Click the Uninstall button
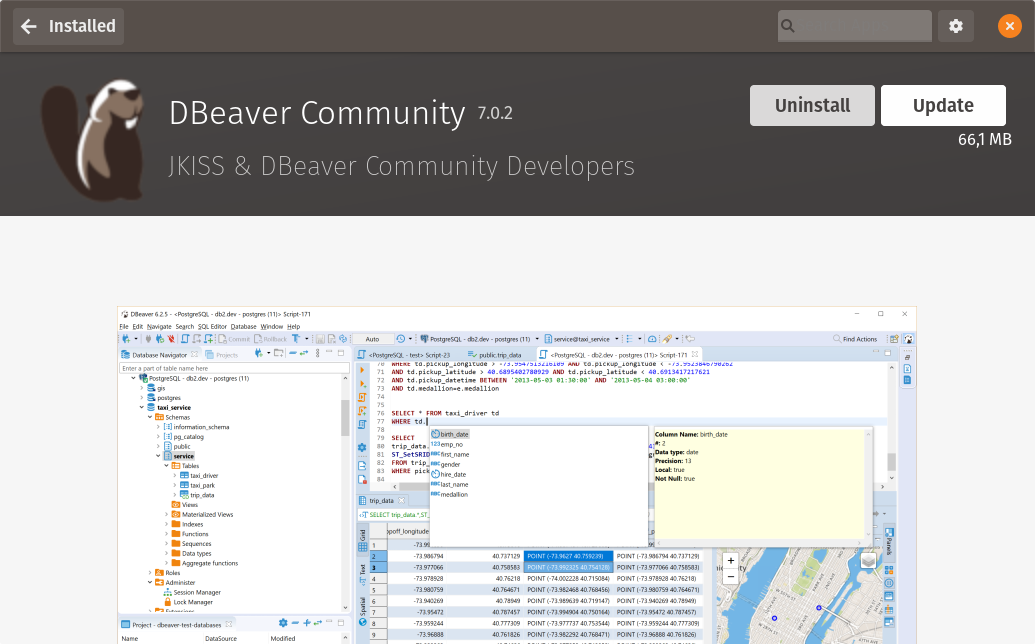The width and height of the screenshot is (1035, 644). click(812, 105)
